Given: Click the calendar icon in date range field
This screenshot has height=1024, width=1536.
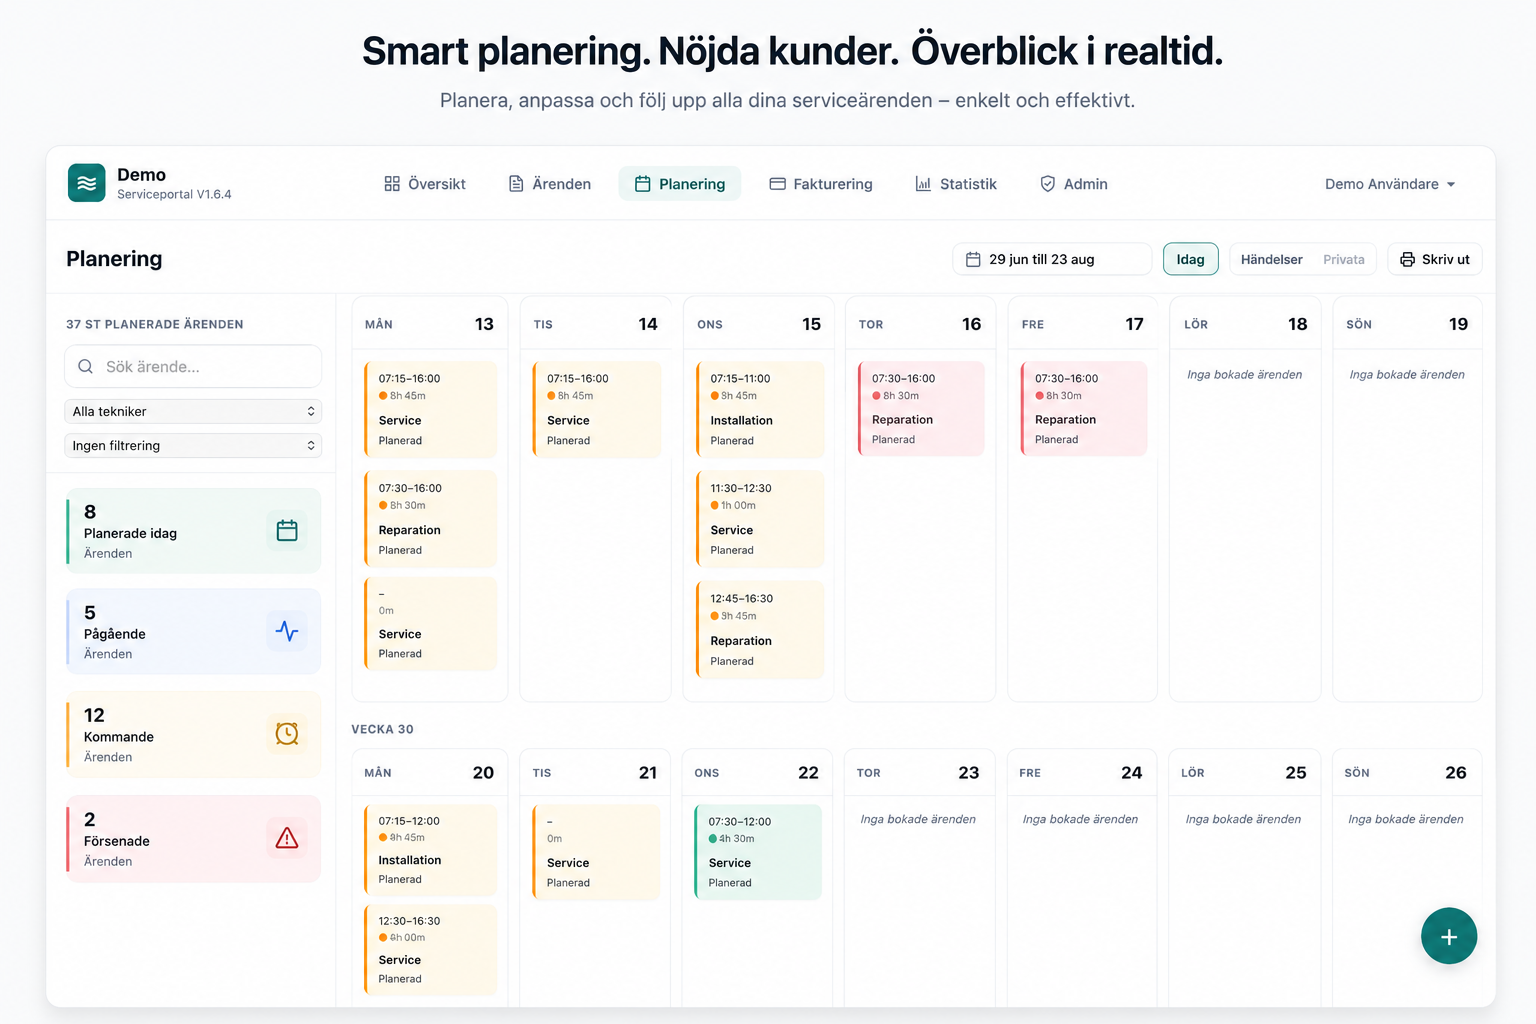Looking at the screenshot, I should click(x=973, y=260).
